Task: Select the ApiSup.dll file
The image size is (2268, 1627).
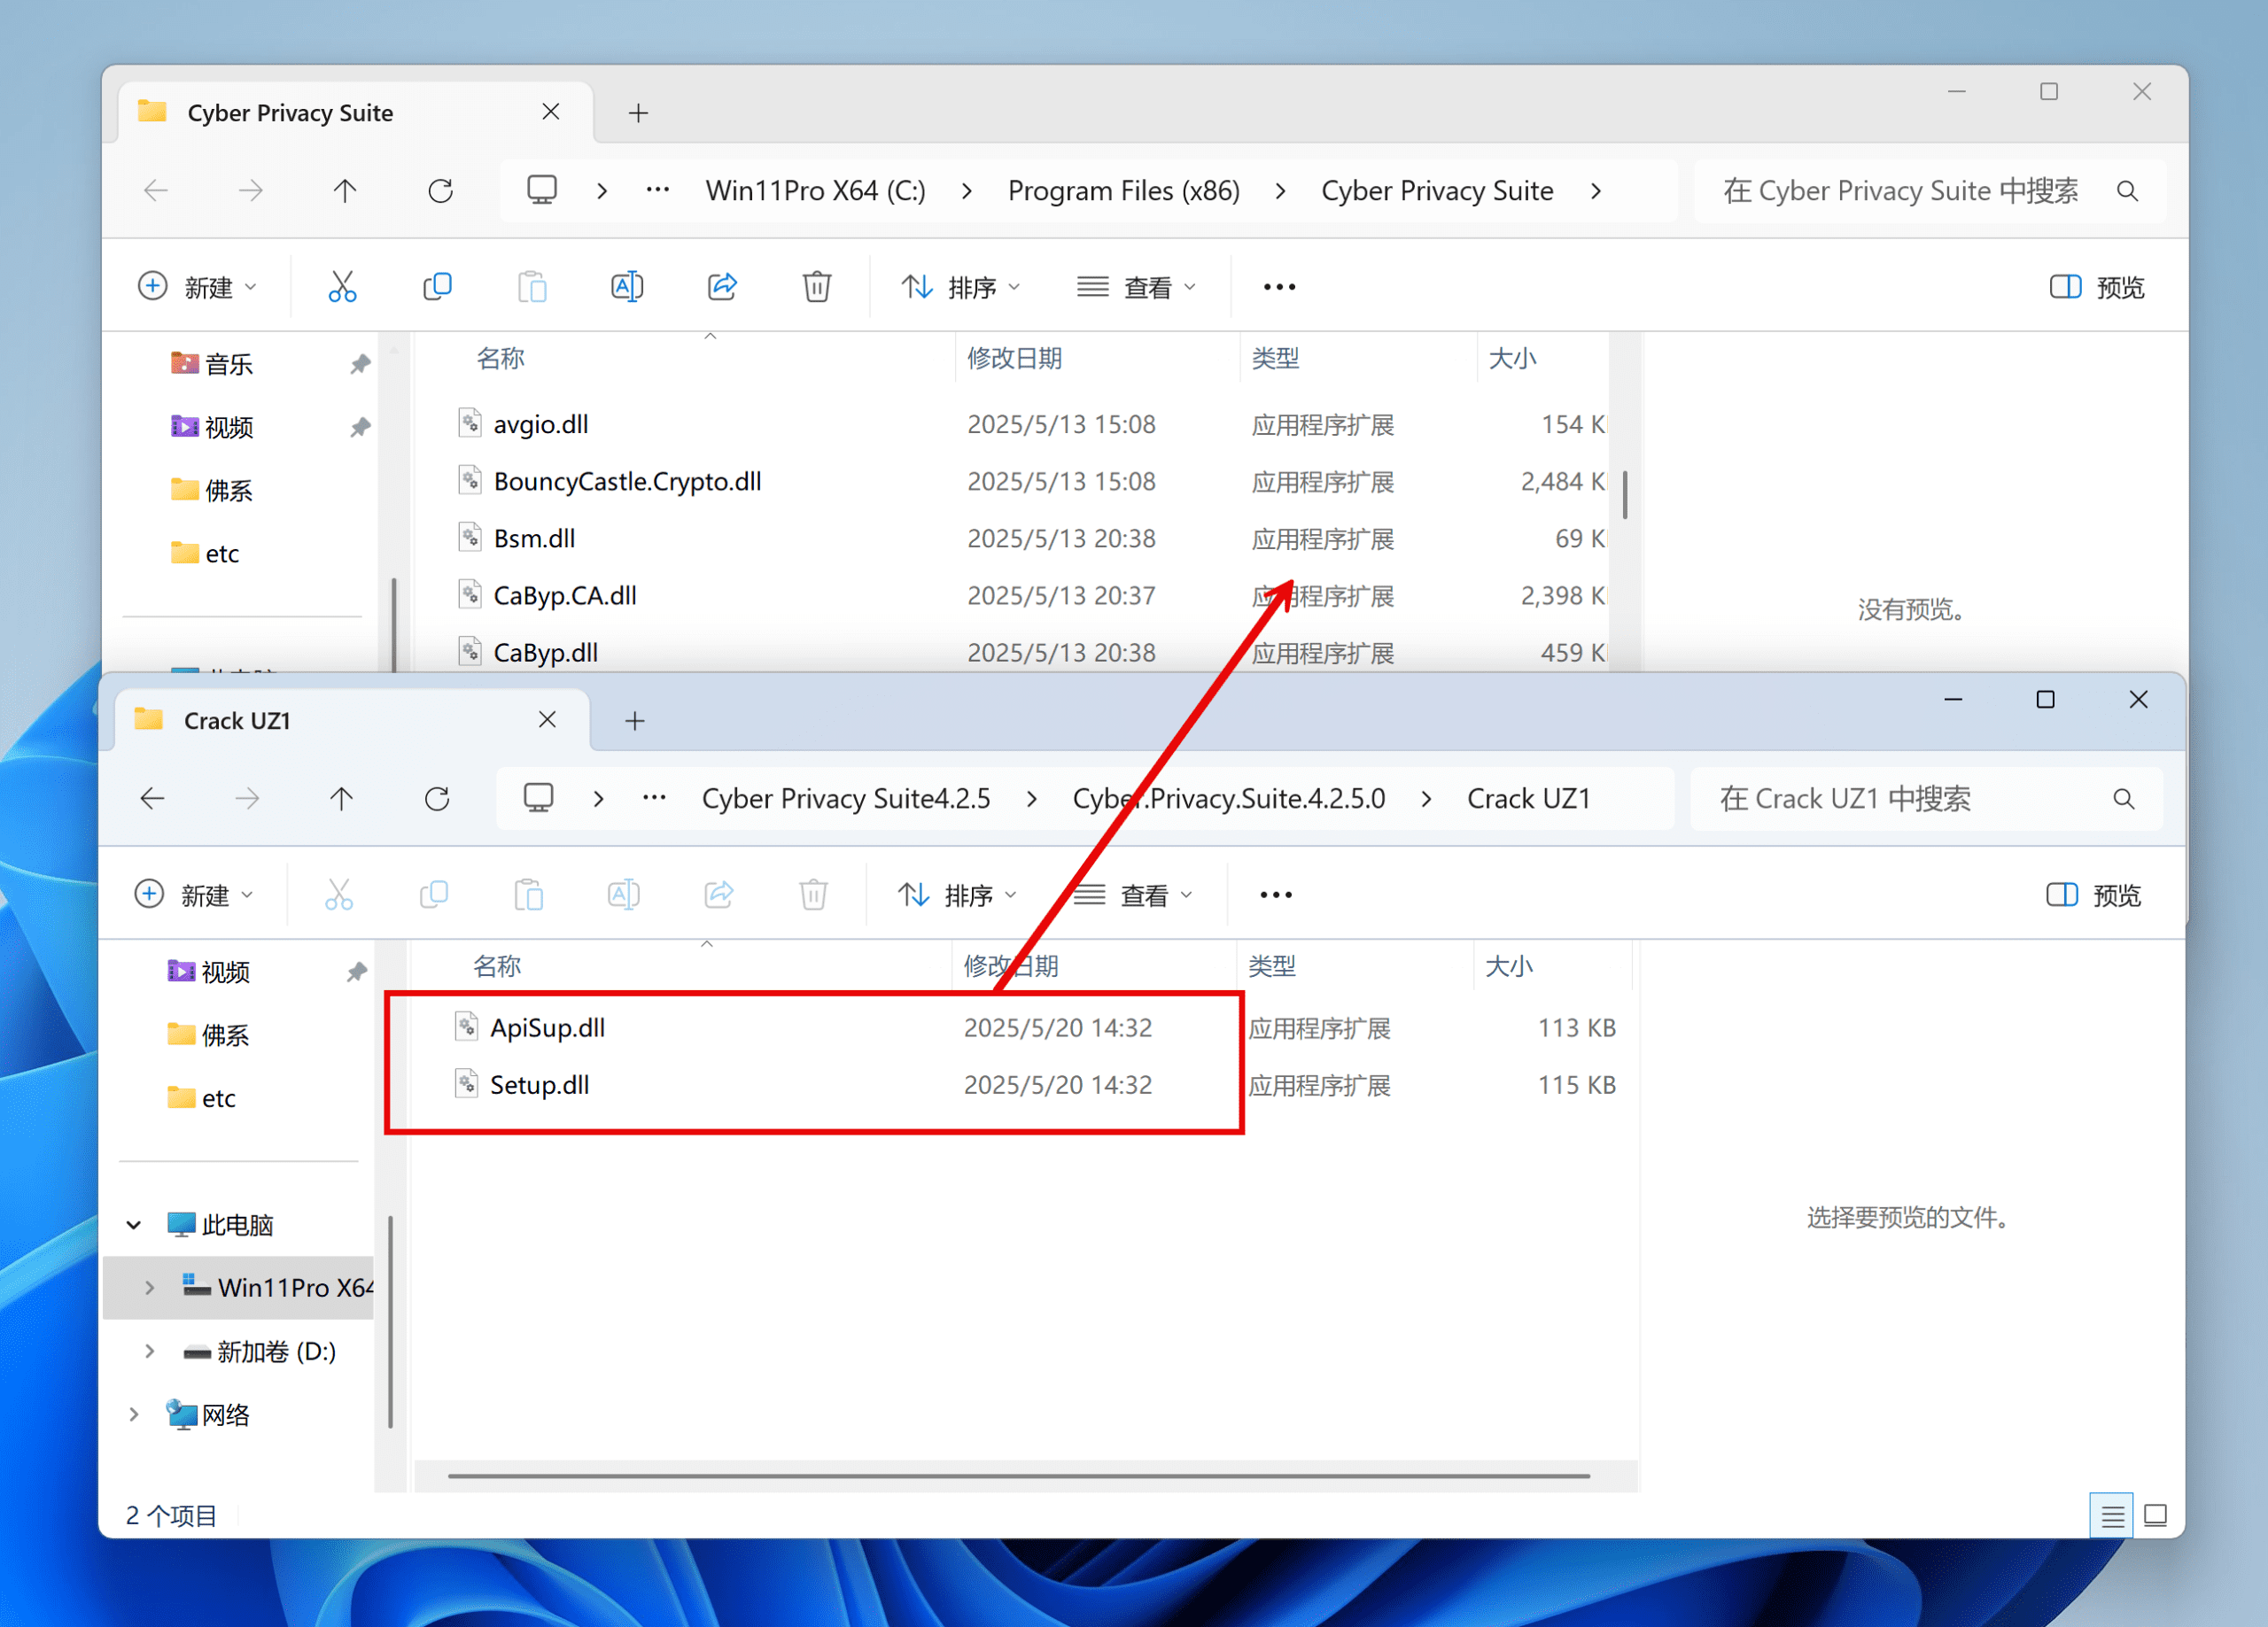Action: pos(547,1027)
